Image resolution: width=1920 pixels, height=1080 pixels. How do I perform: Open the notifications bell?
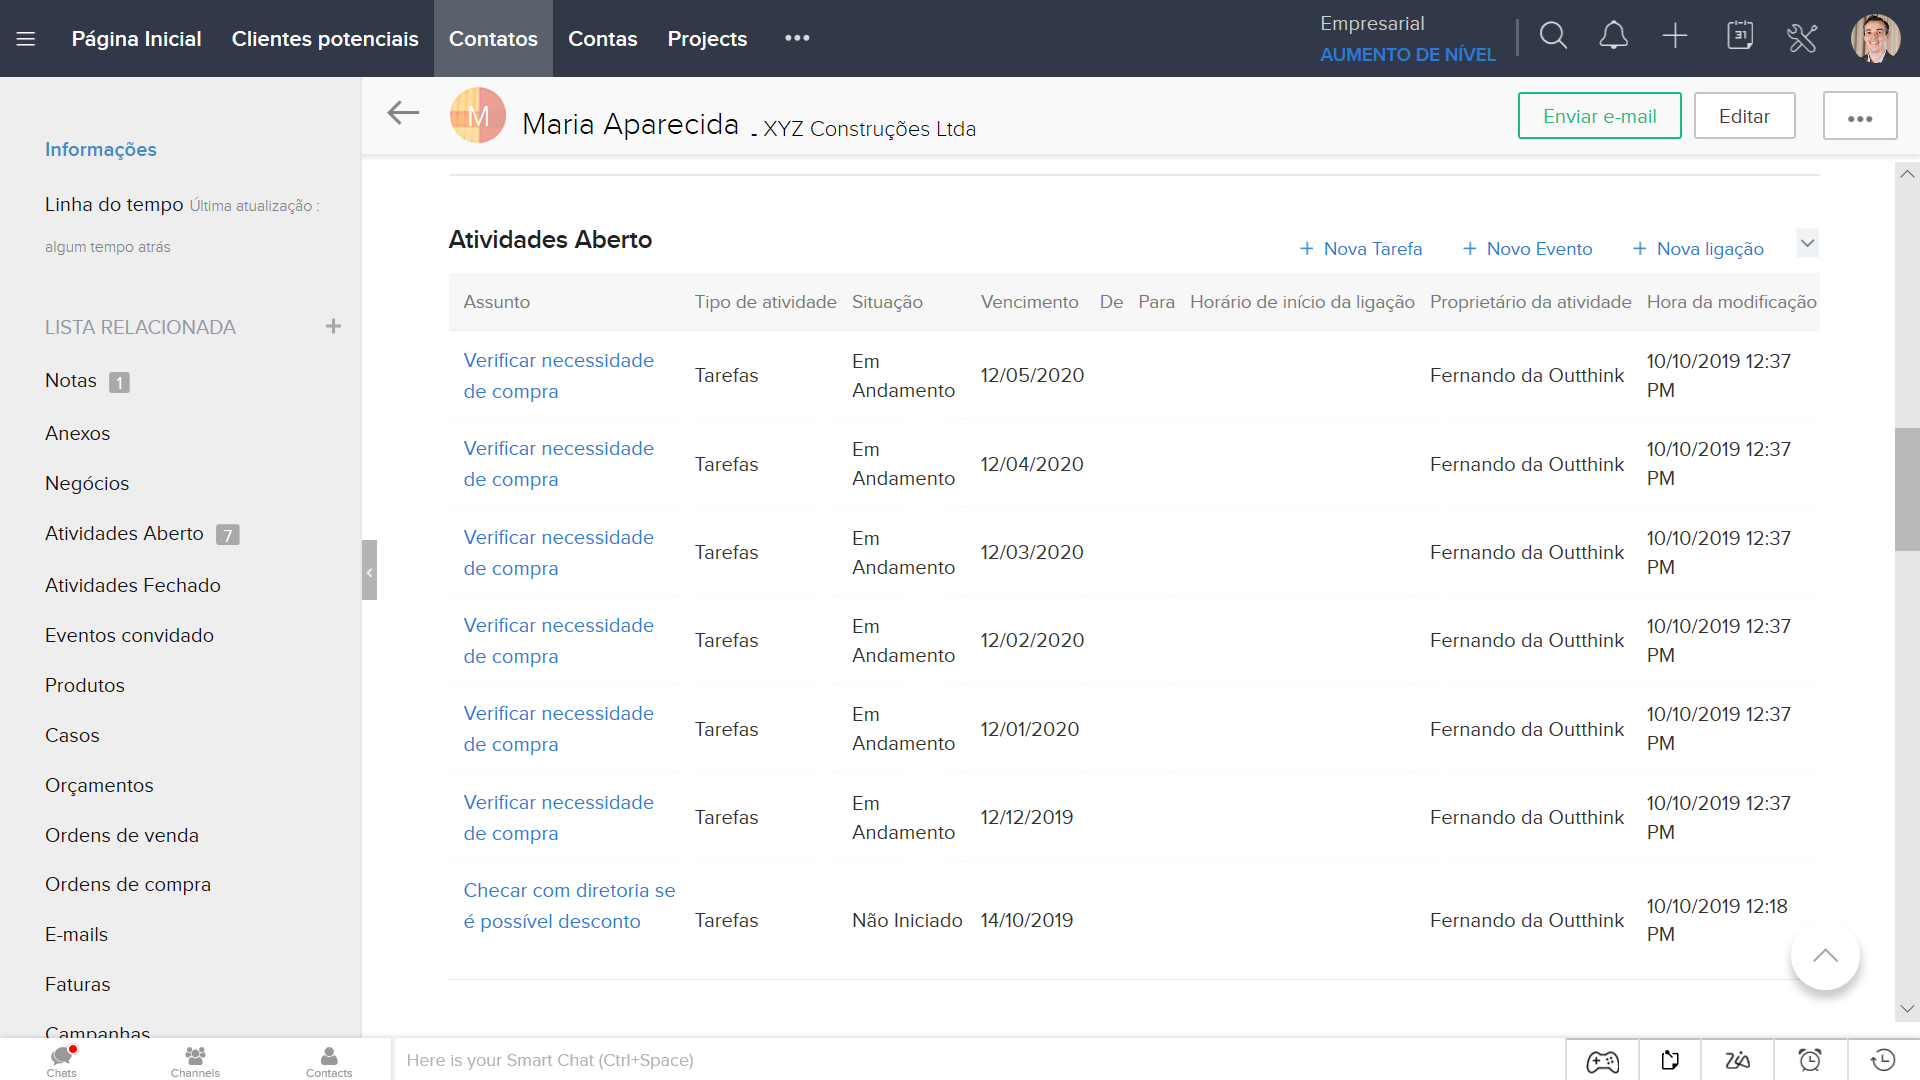pos(1613,37)
